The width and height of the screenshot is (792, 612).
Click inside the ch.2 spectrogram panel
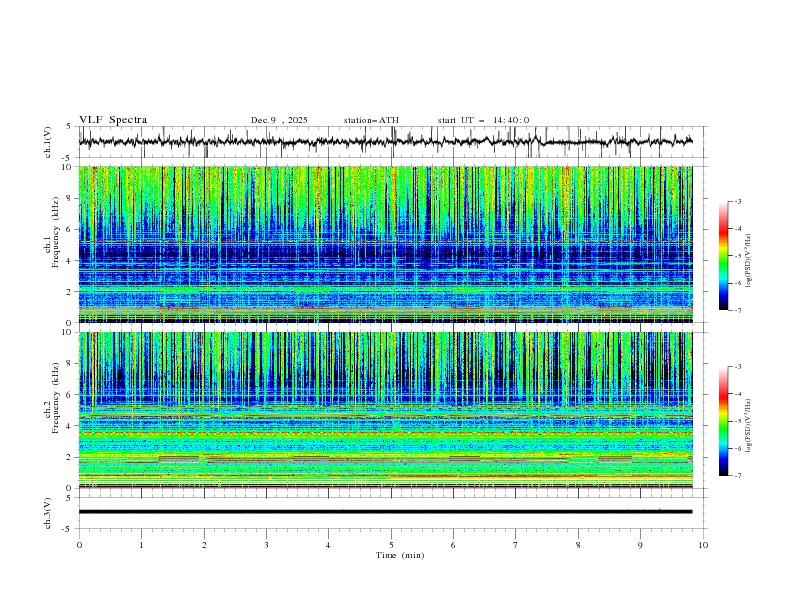point(385,410)
